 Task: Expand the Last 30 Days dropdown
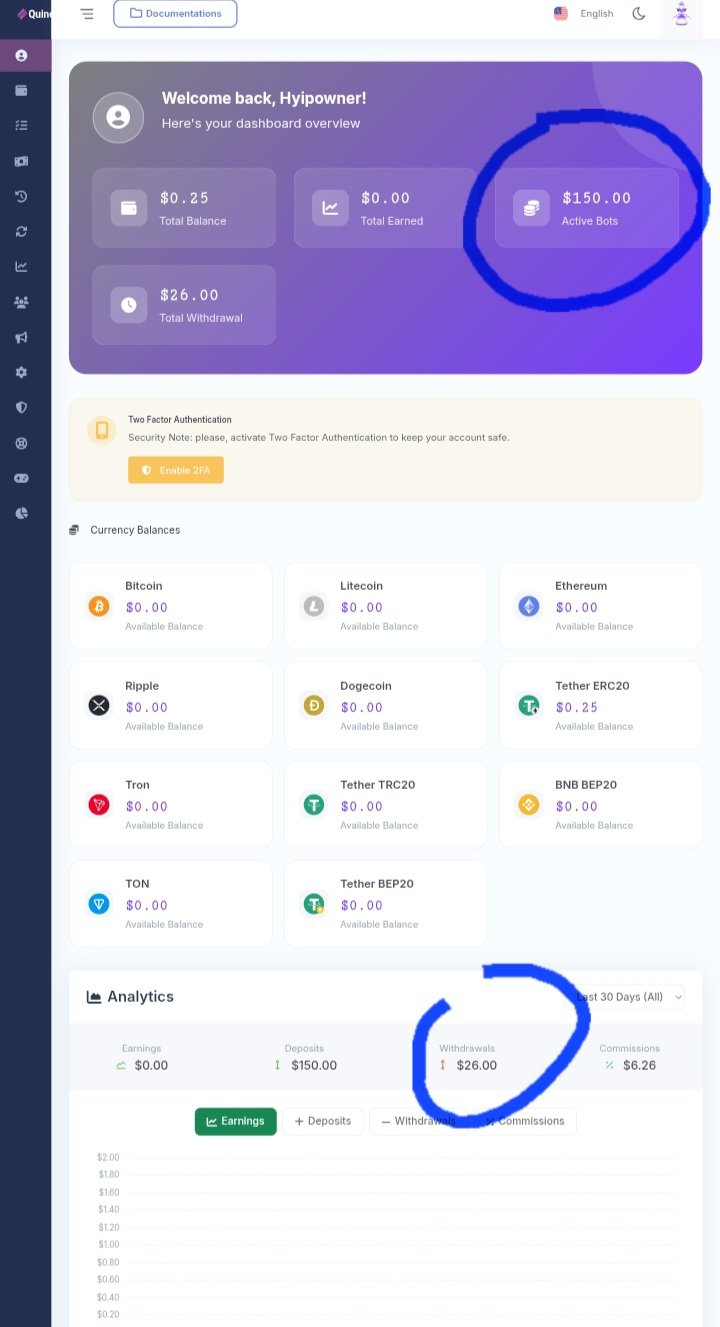pyautogui.click(x=629, y=997)
